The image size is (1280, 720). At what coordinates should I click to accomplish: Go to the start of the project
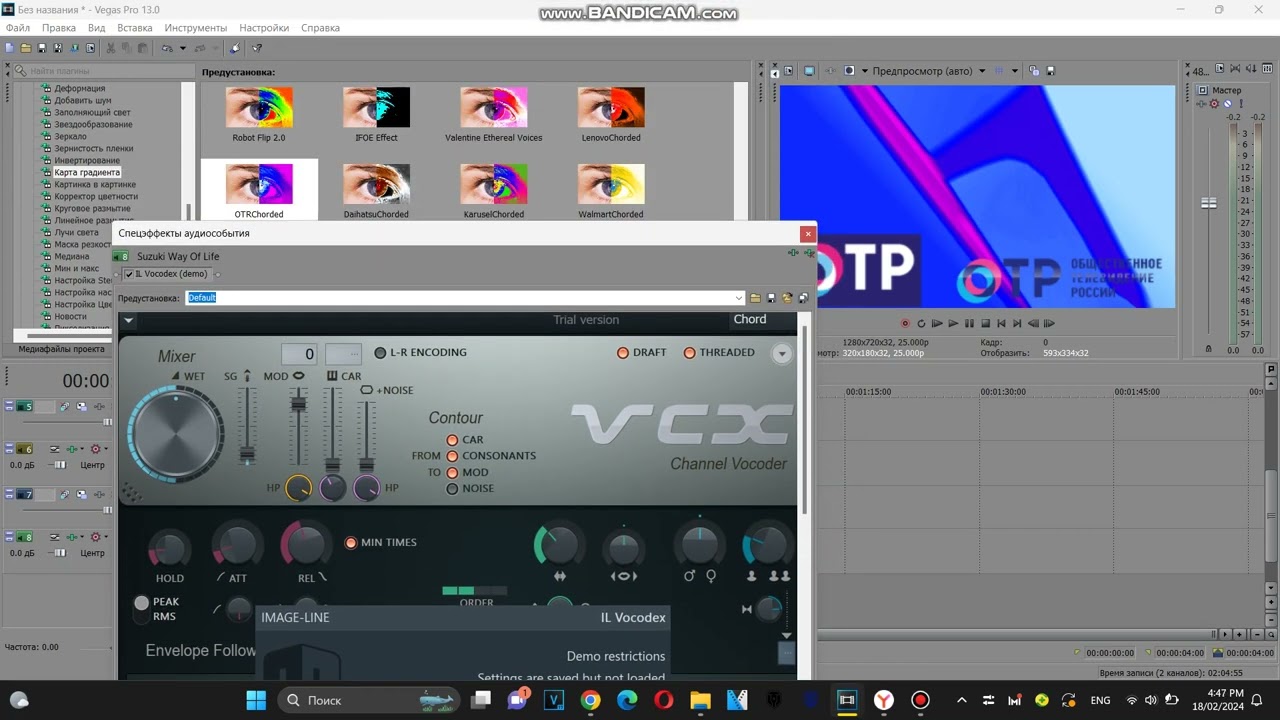[x=1001, y=323]
